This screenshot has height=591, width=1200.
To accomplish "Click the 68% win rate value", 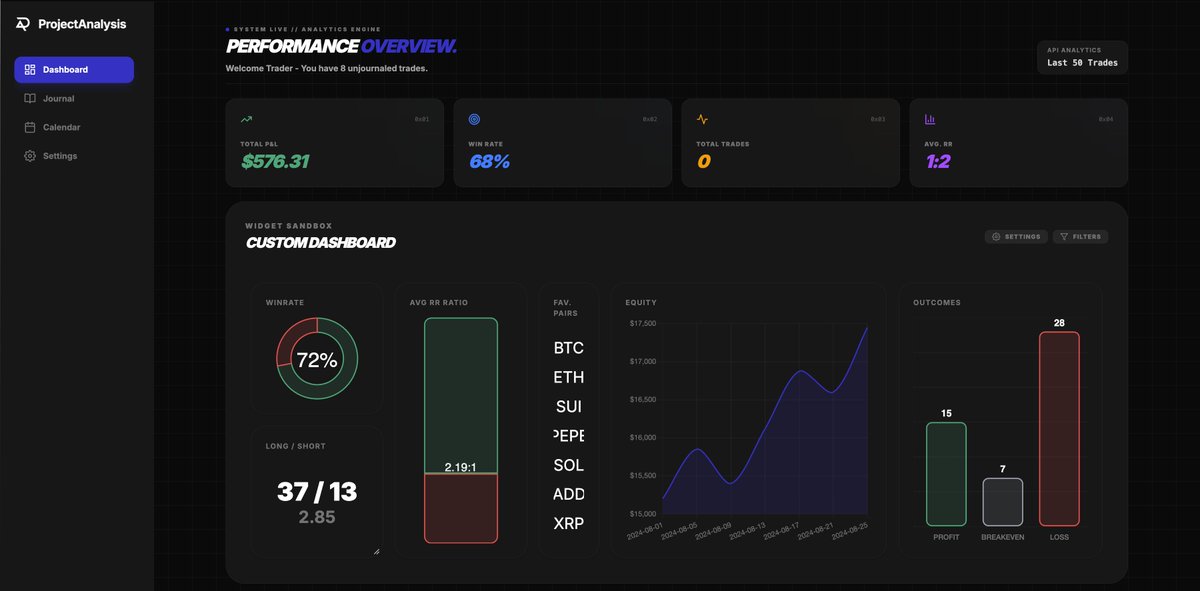I will tap(489, 161).
